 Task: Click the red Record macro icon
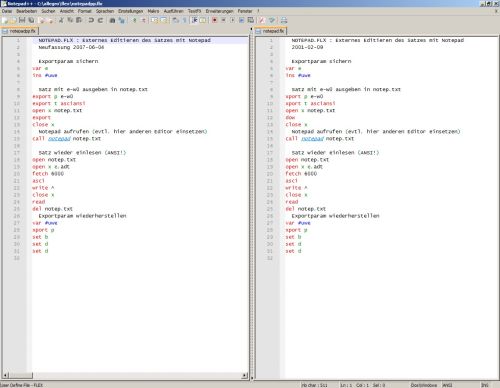pyautogui.click(x=215, y=20)
